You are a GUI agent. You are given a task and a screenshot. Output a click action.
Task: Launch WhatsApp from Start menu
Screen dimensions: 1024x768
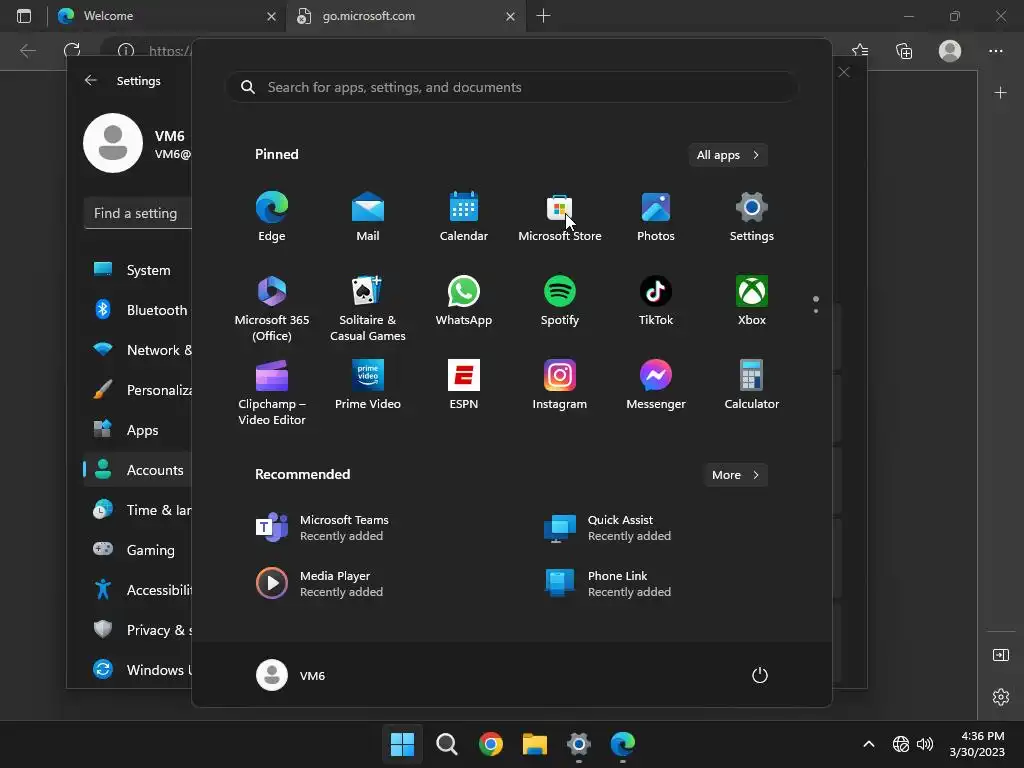point(464,301)
